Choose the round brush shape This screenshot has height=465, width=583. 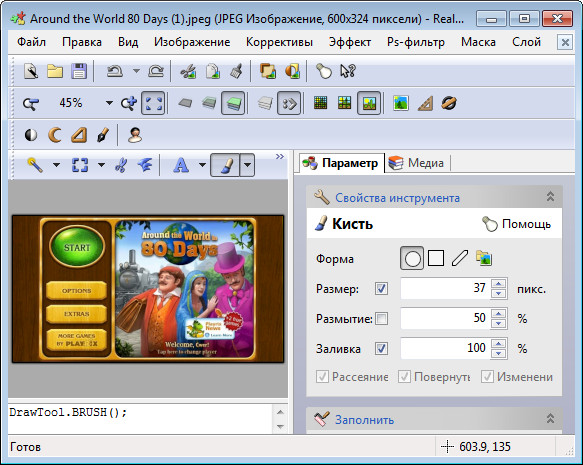coord(412,258)
